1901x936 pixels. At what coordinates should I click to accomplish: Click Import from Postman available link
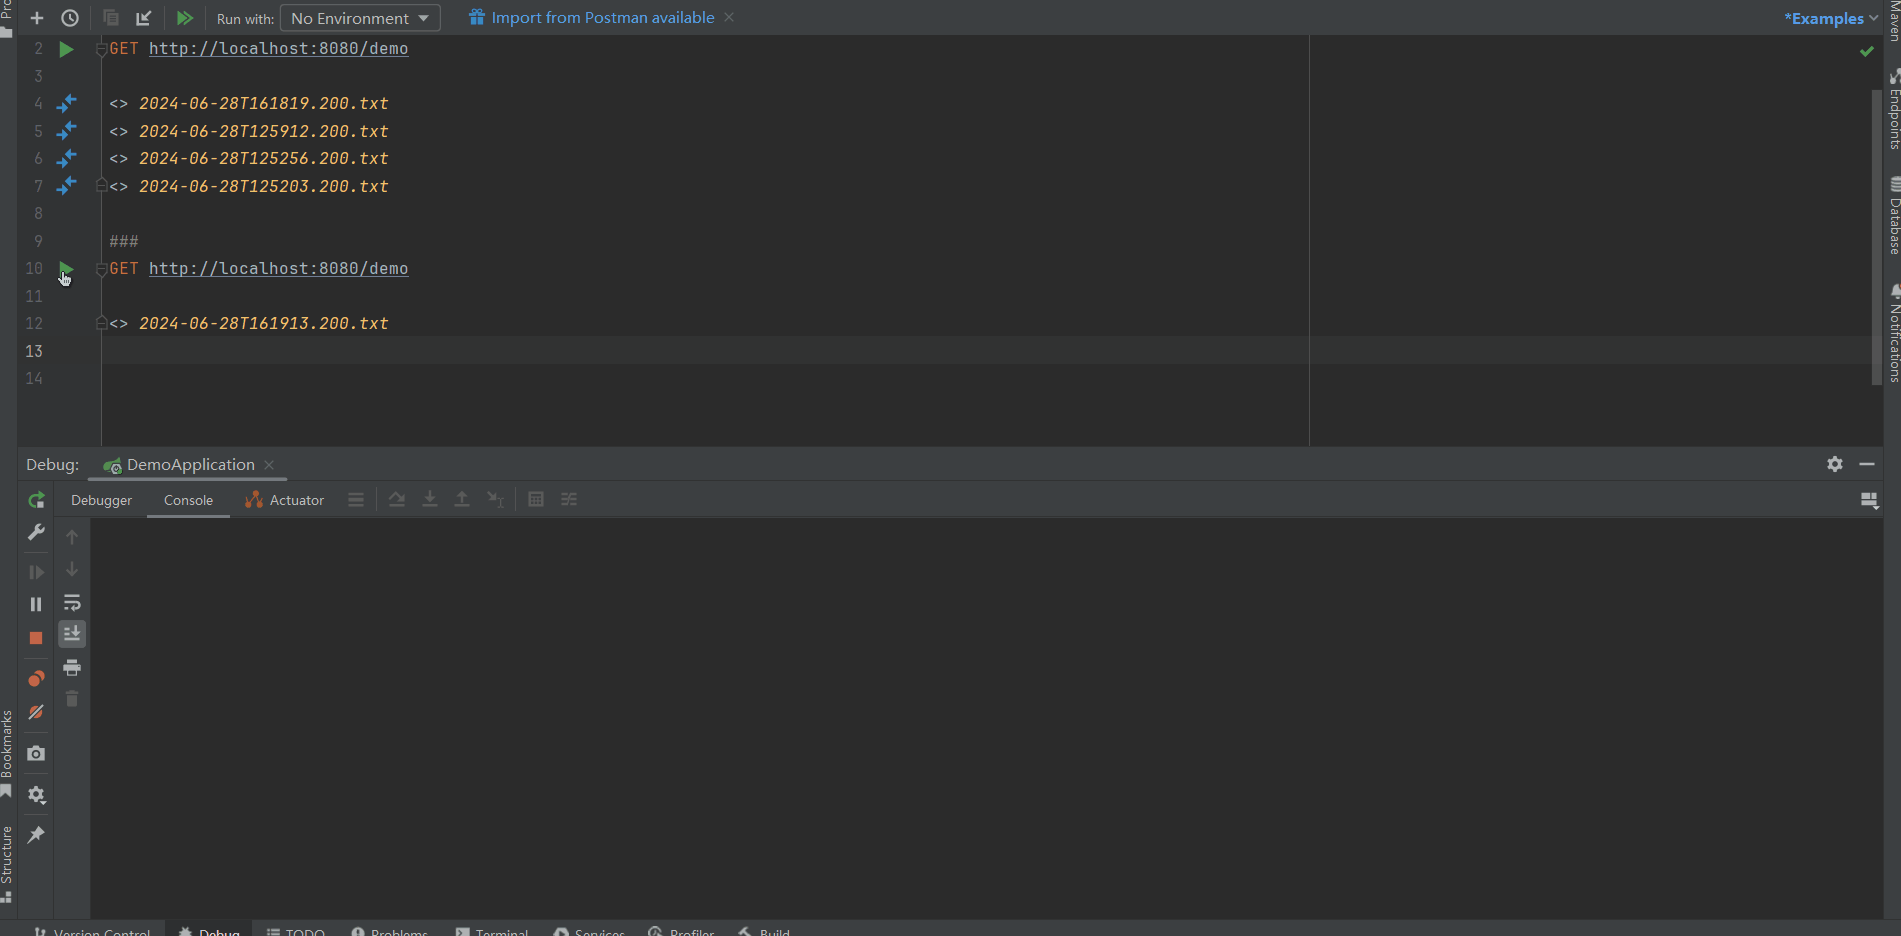603,17
